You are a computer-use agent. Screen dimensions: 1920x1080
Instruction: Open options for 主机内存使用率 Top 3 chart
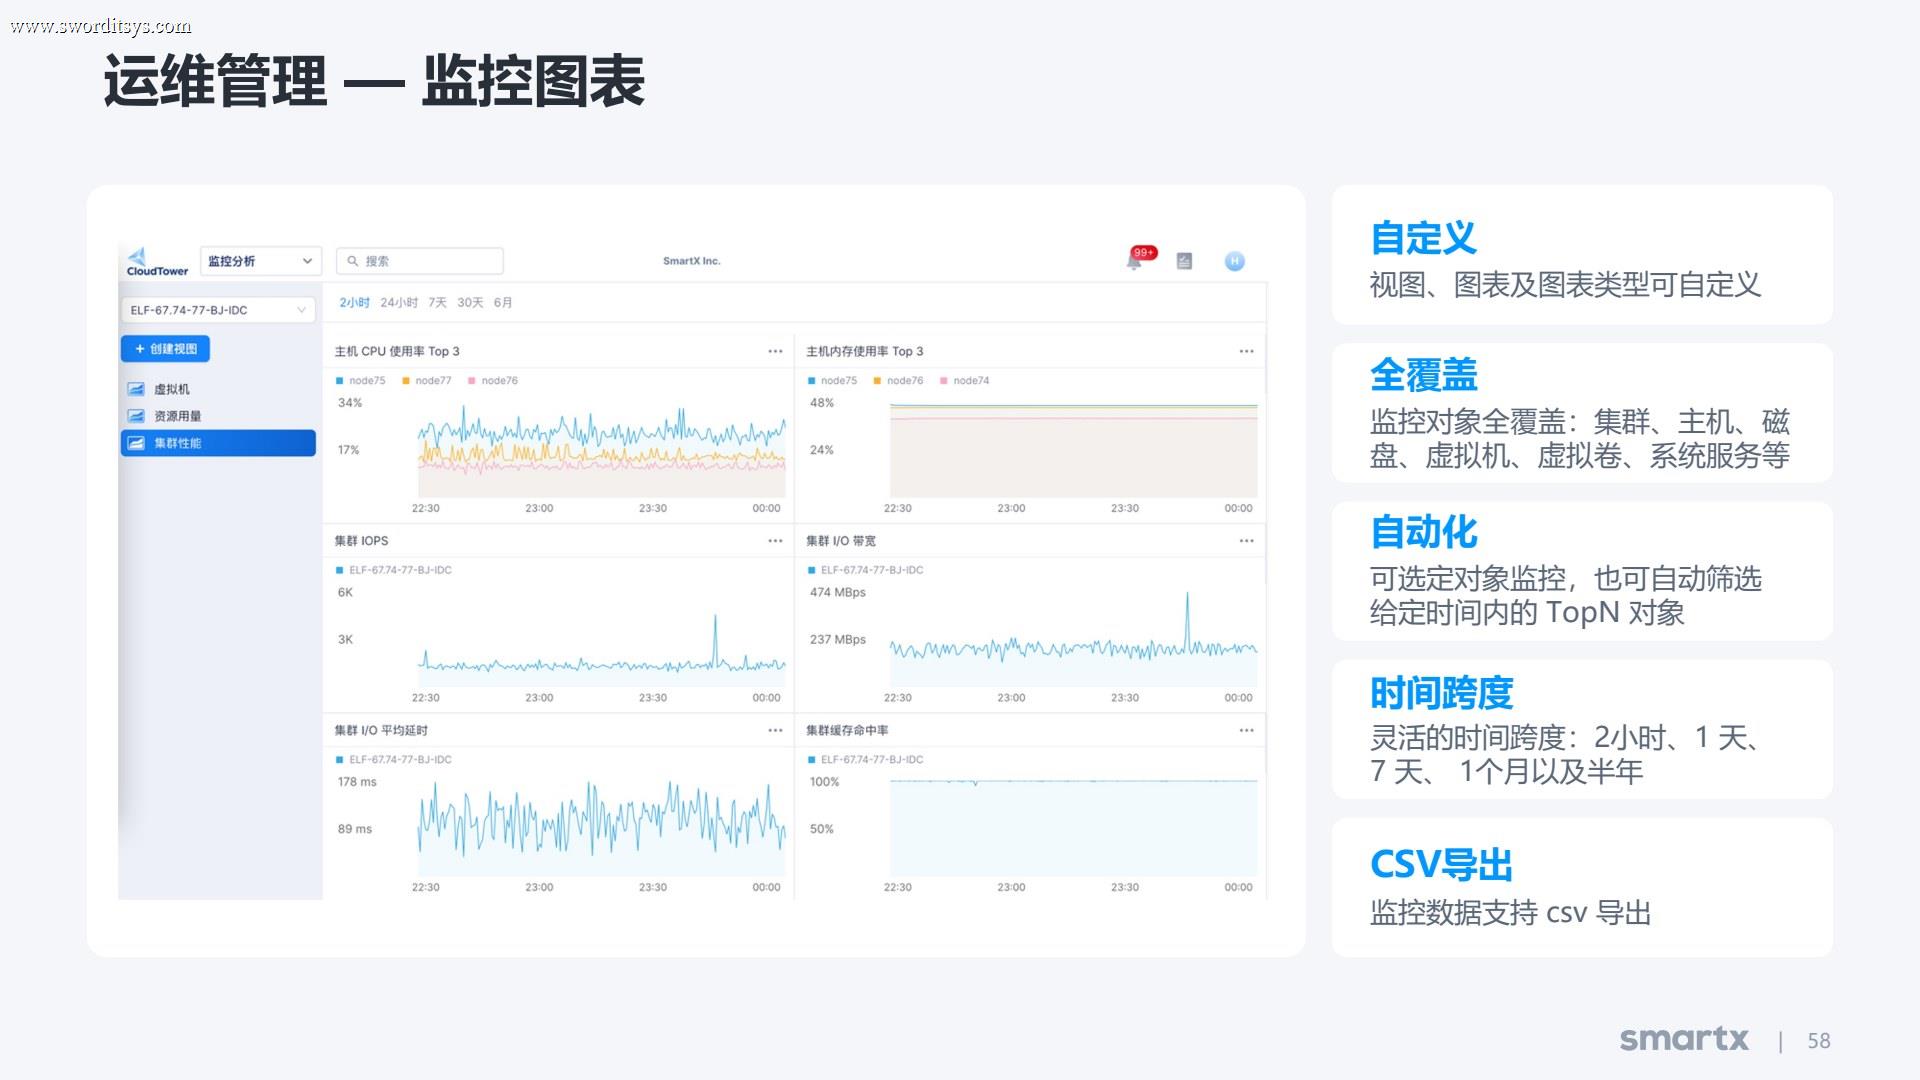pyautogui.click(x=1246, y=351)
